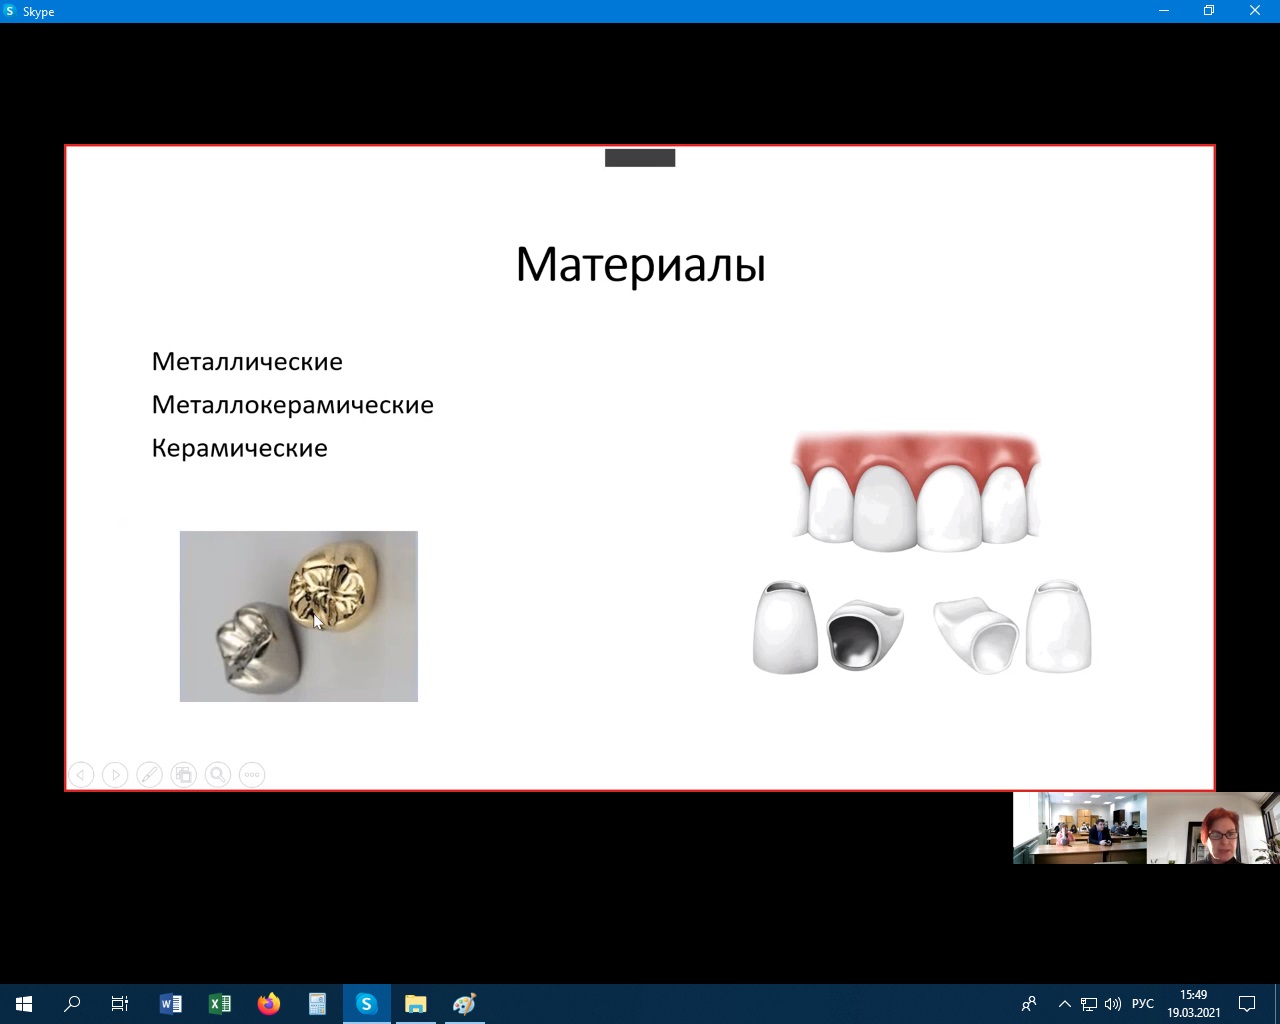The width and height of the screenshot is (1280, 1024).
Task: Select the red-haired presenter video thumbnail
Action: point(1213,828)
